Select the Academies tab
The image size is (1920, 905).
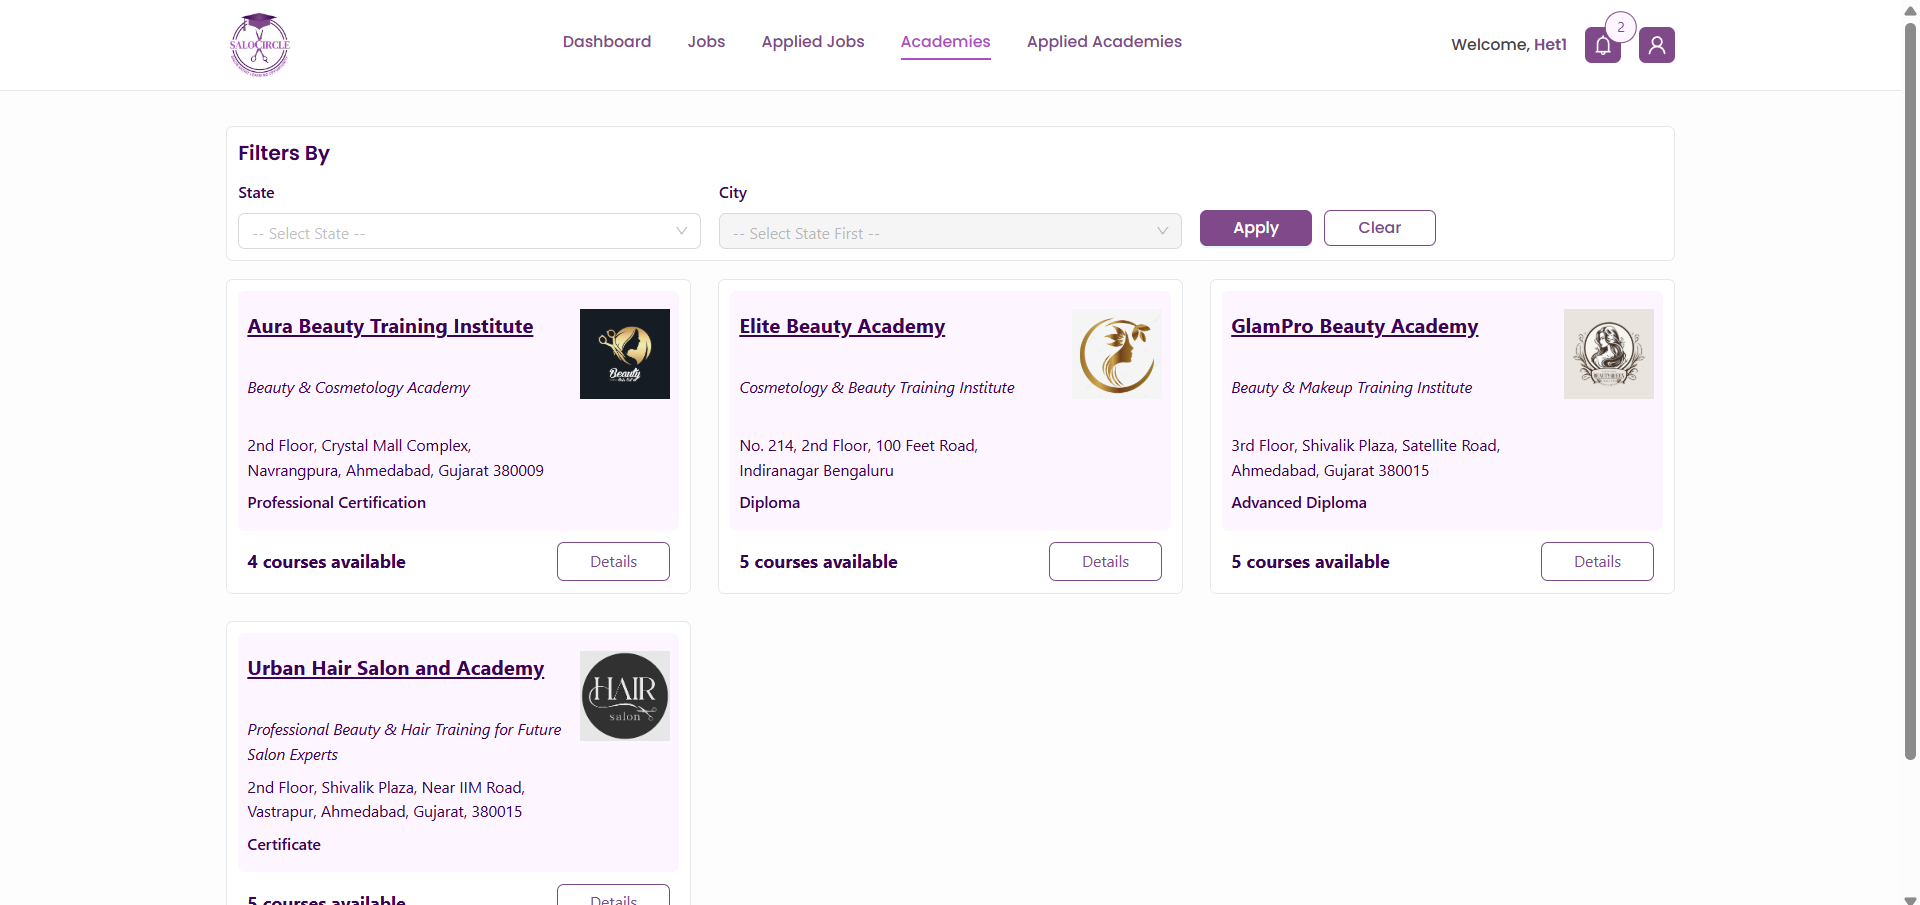pos(945,42)
